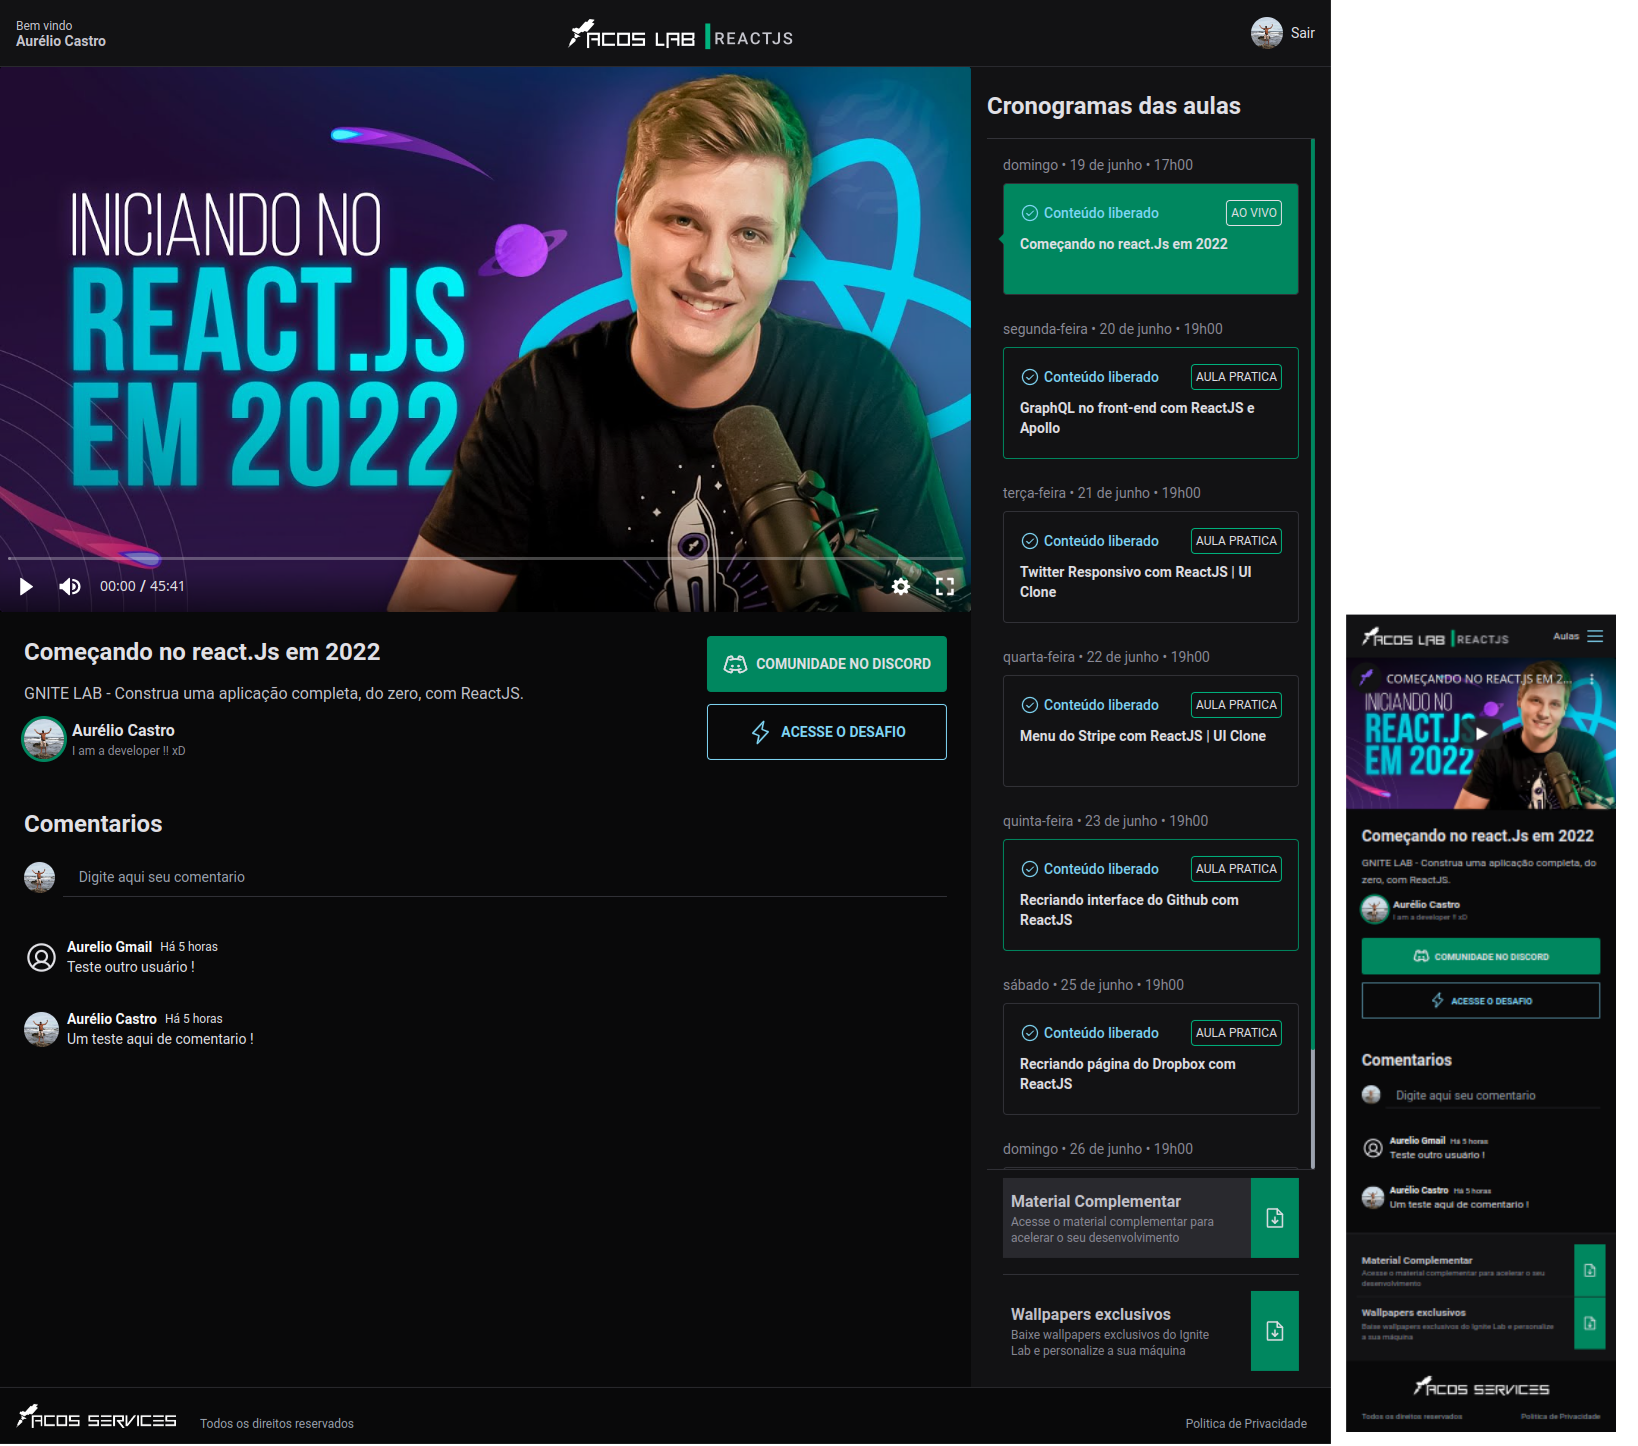Open video settings gear icon
This screenshot has height=1446, width=1638.
click(901, 587)
